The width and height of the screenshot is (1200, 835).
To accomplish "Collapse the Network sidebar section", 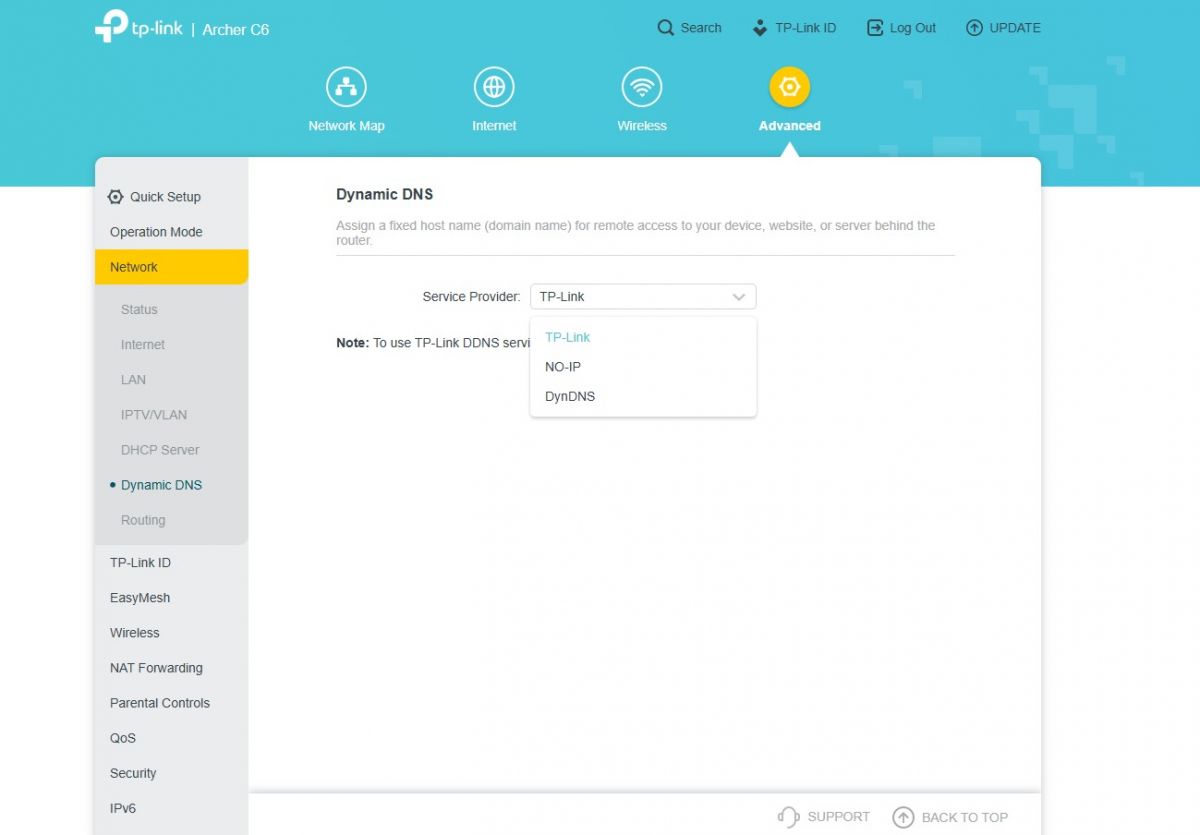I will (x=171, y=267).
